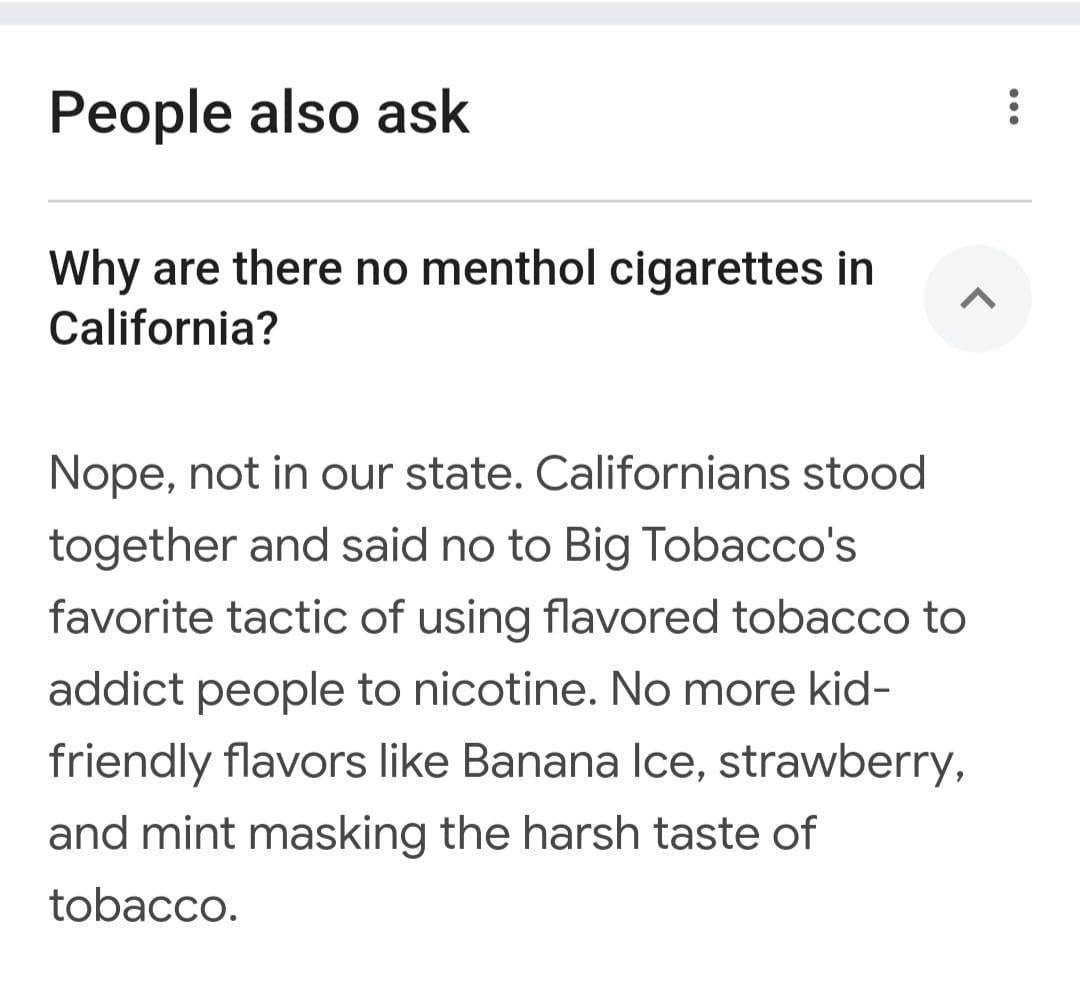Click the answer line starting 'Nope, not in our state'
Viewport: 1080px width, 987px height.
[487, 474]
